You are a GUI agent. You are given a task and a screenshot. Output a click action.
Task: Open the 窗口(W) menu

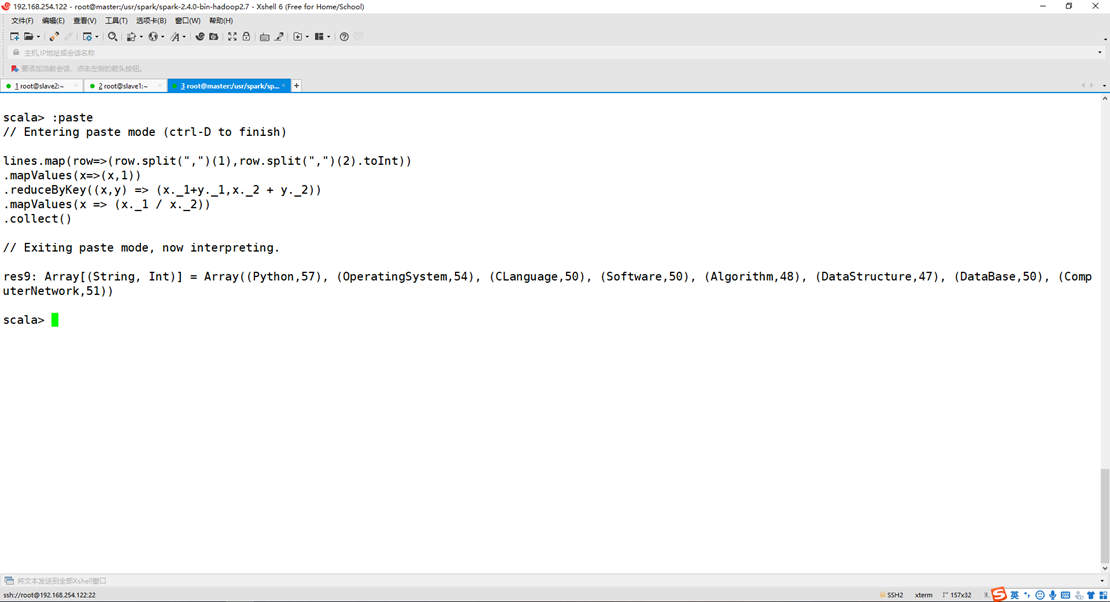click(188, 21)
